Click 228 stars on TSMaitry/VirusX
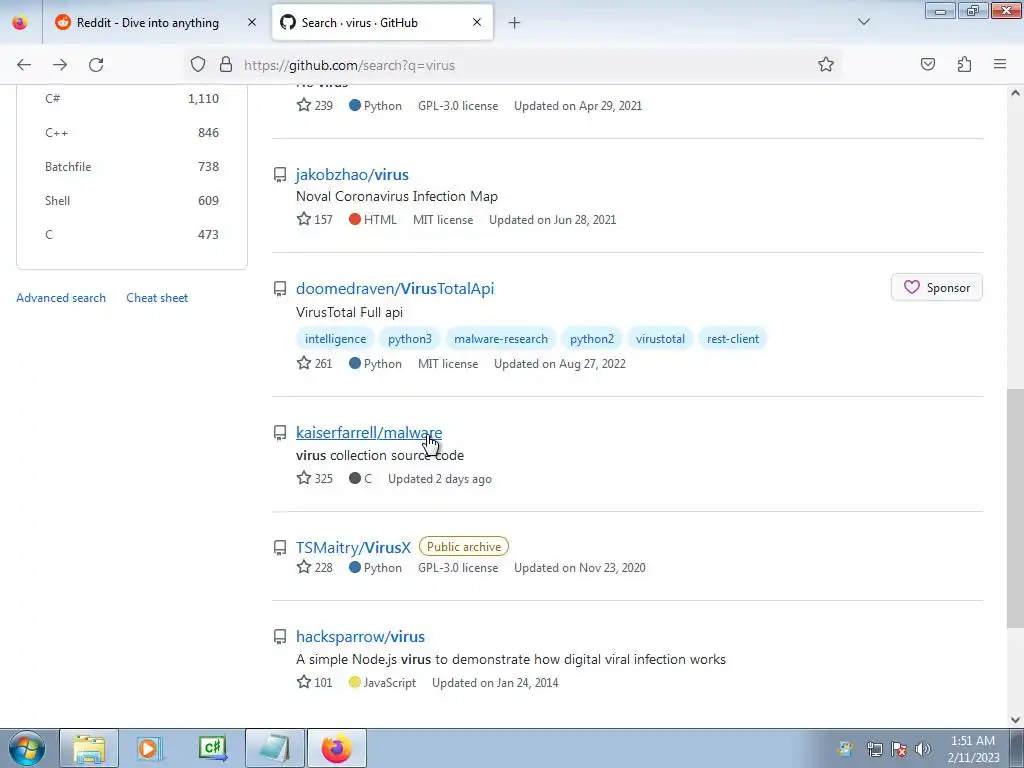 (x=315, y=568)
